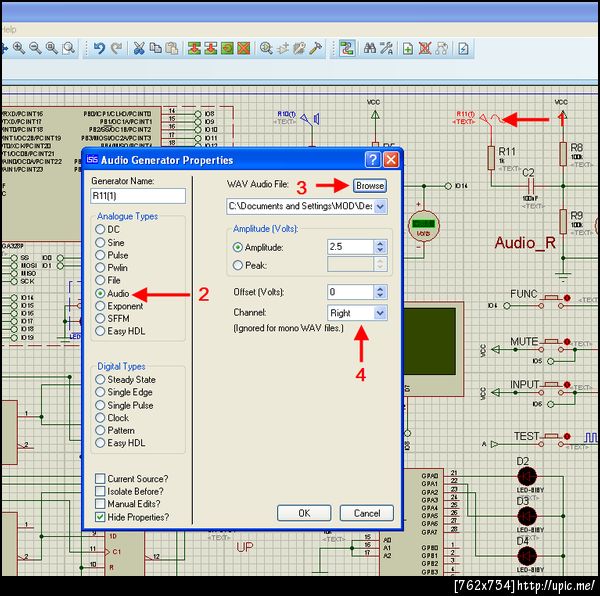Screen dimensions: 600x596
Task: Click the Generator Name input field
Action: click(x=138, y=196)
